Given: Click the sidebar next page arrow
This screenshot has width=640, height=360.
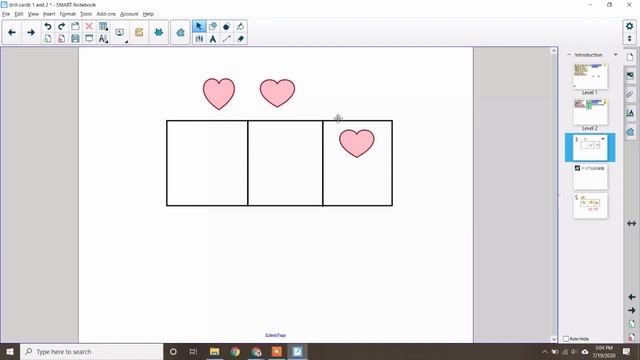Looking at the screenshot, I should point(631,310).
